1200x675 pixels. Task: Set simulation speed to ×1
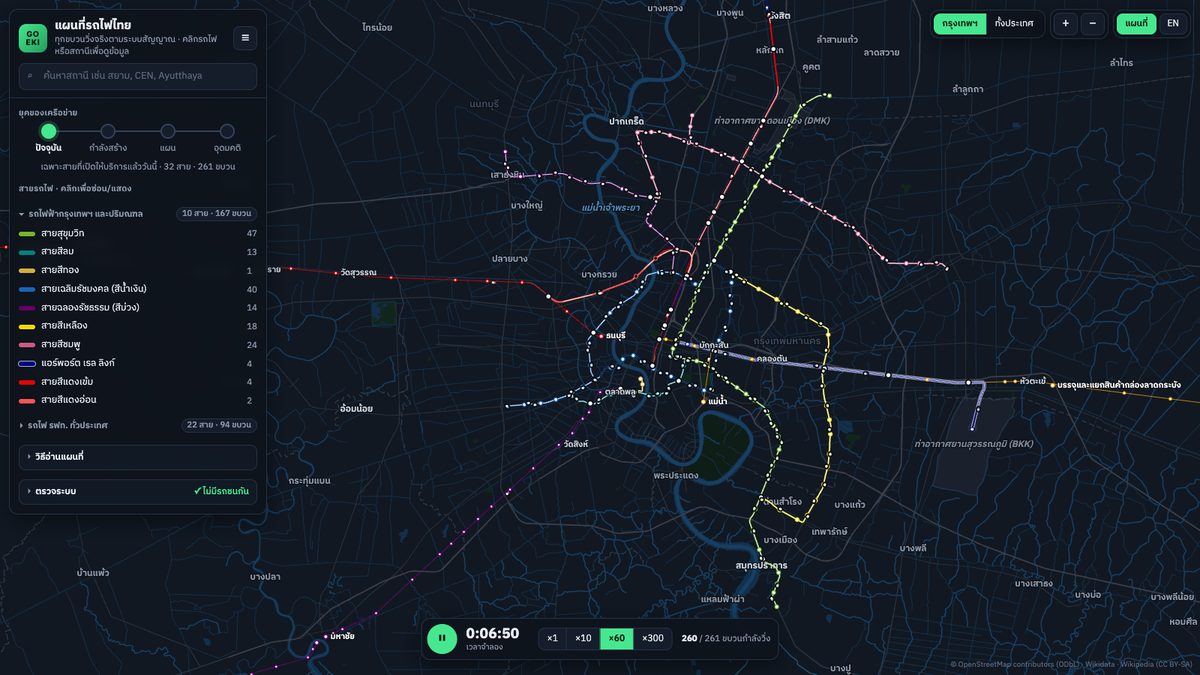[552, 638]
